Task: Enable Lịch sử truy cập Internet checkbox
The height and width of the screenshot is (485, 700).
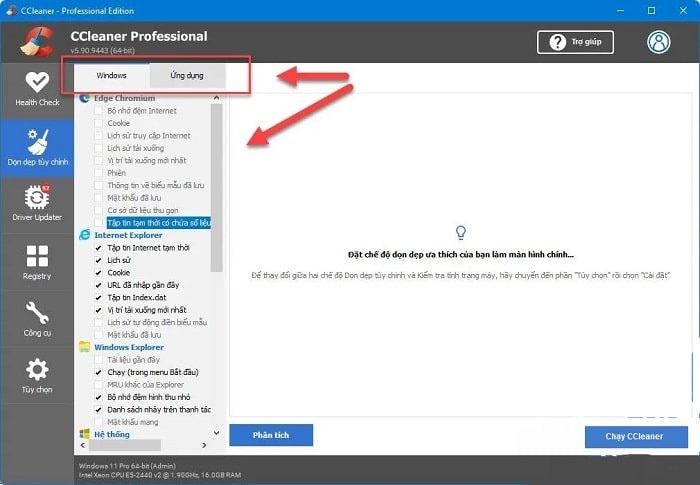Action: click(98, 136)
